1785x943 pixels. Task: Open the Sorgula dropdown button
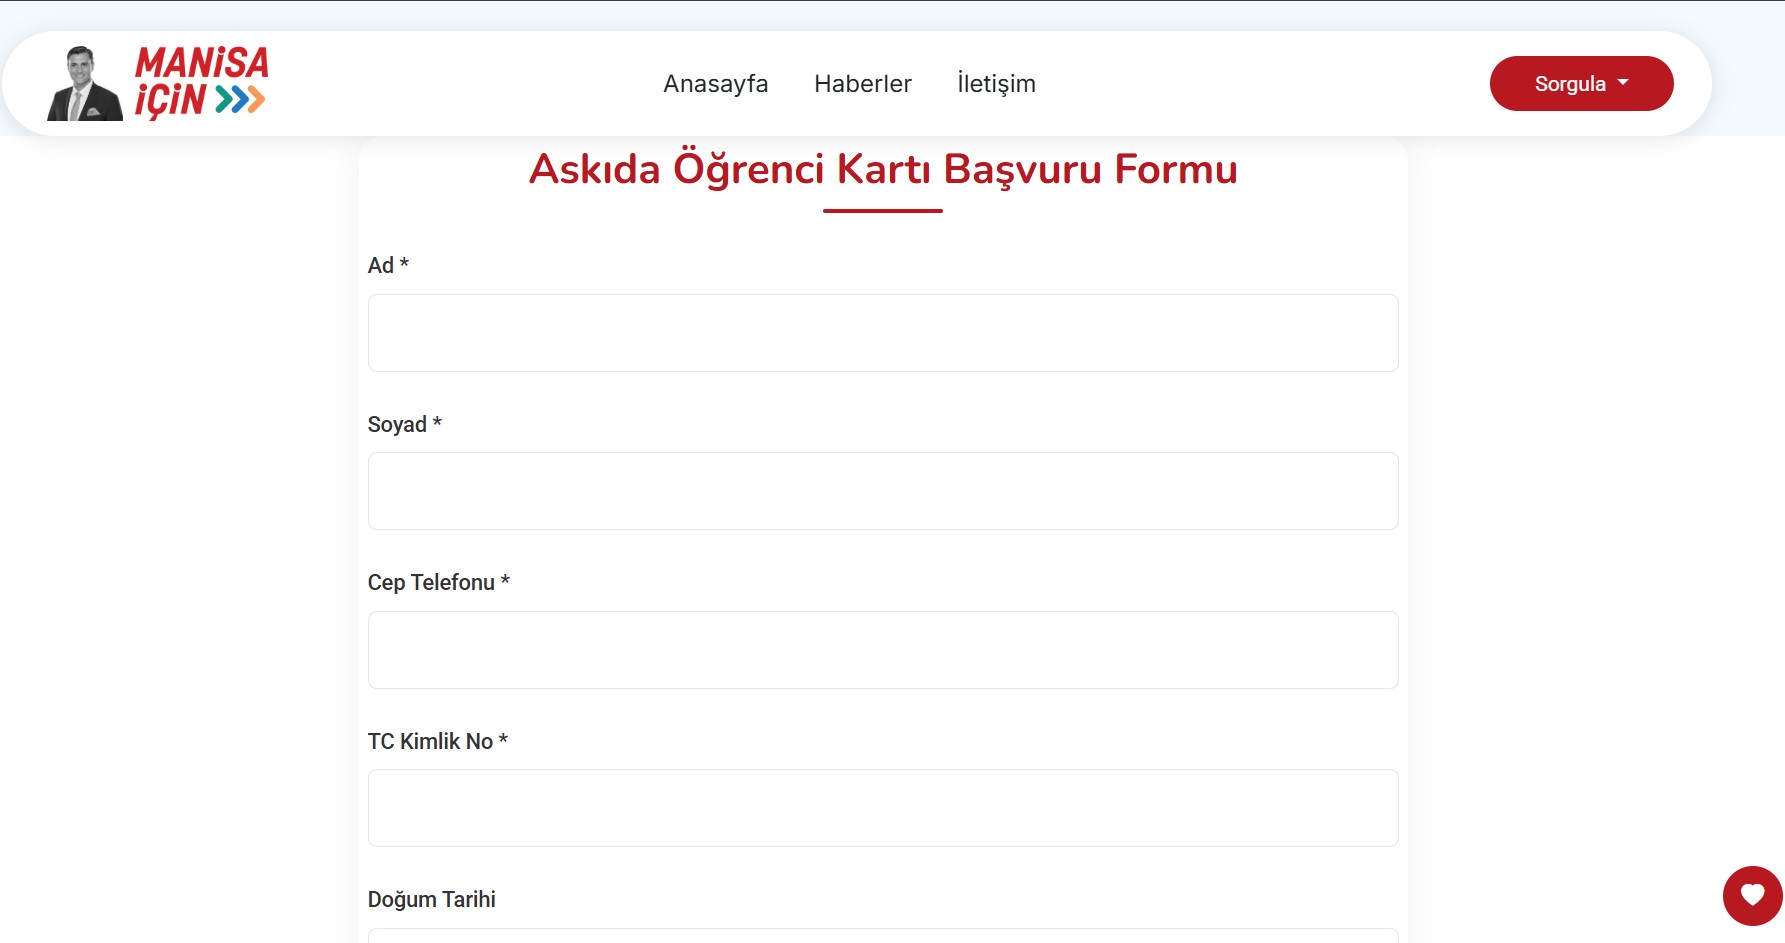point(1570,84)
